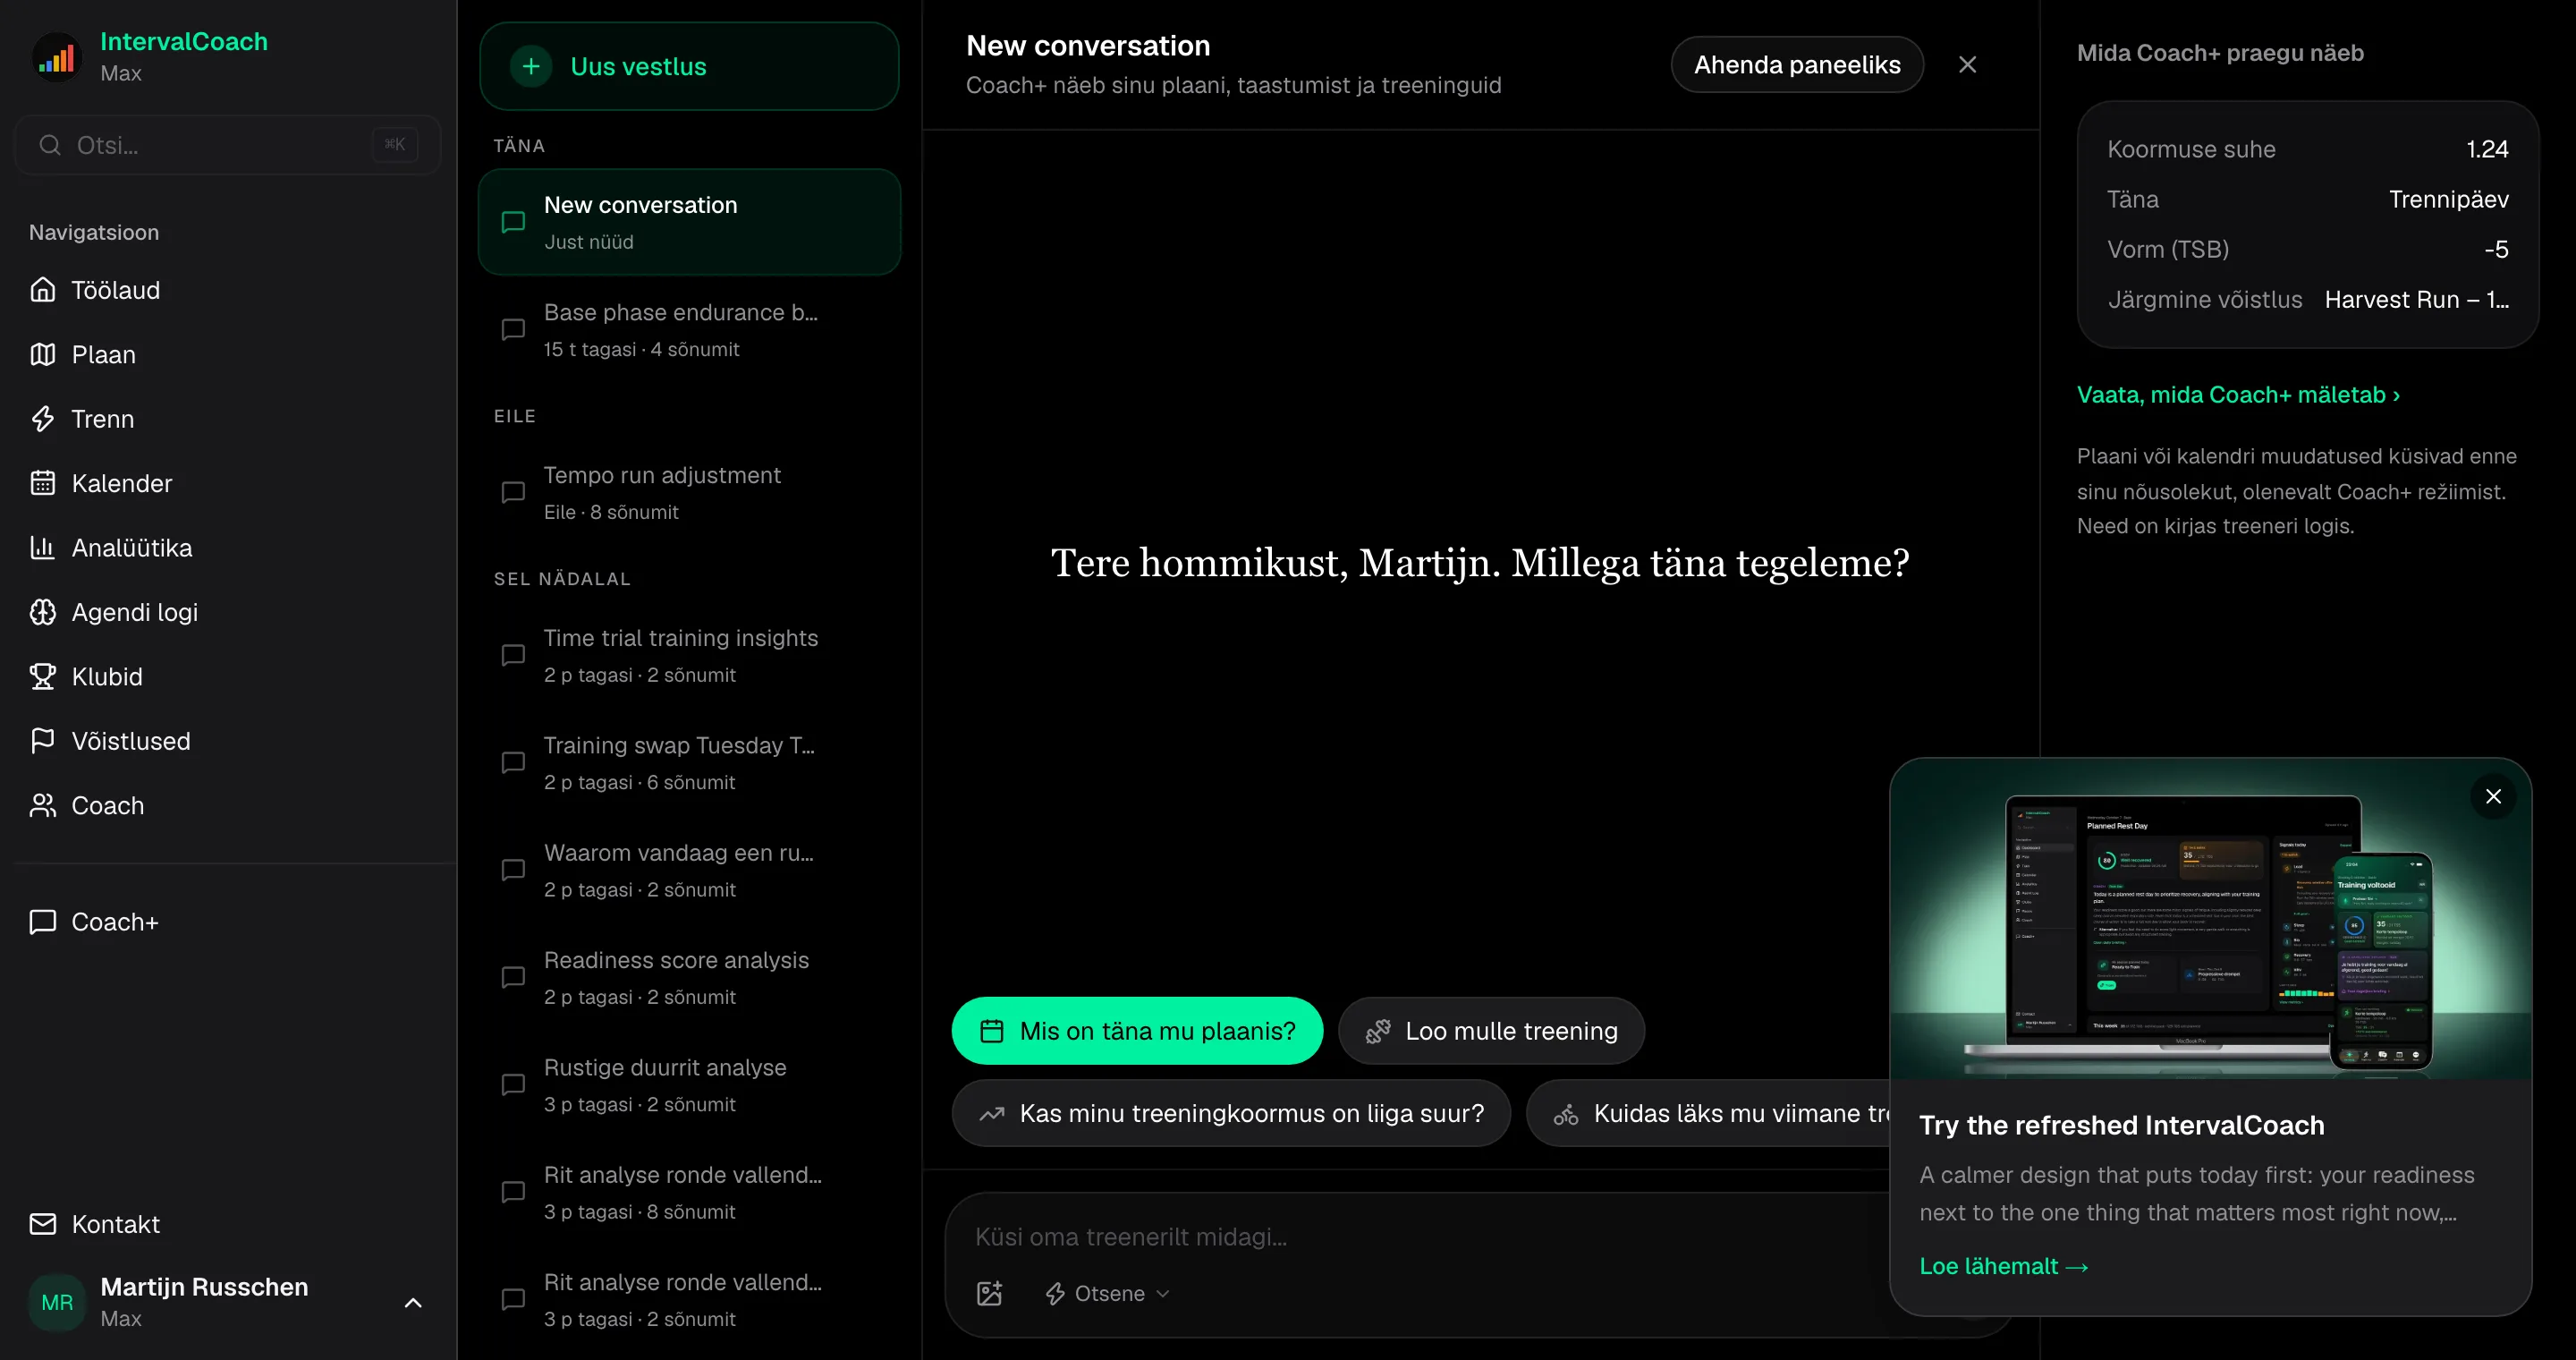Select Kas minu treeningkoormus on liiga suur?
The width and height of the screenshot is (2576, 1360).
pos(1231,1113)
